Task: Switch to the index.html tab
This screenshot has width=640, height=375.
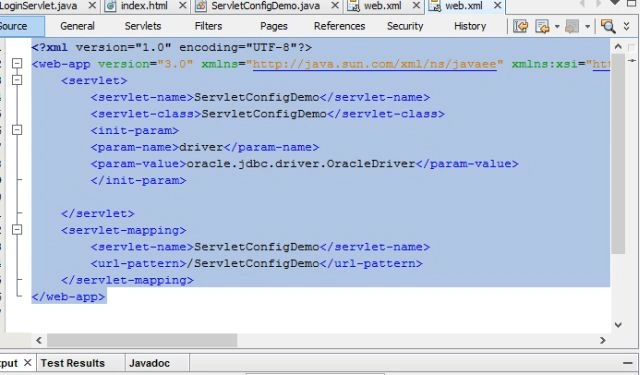Action: pyautogui.click(x=144, y=6)
